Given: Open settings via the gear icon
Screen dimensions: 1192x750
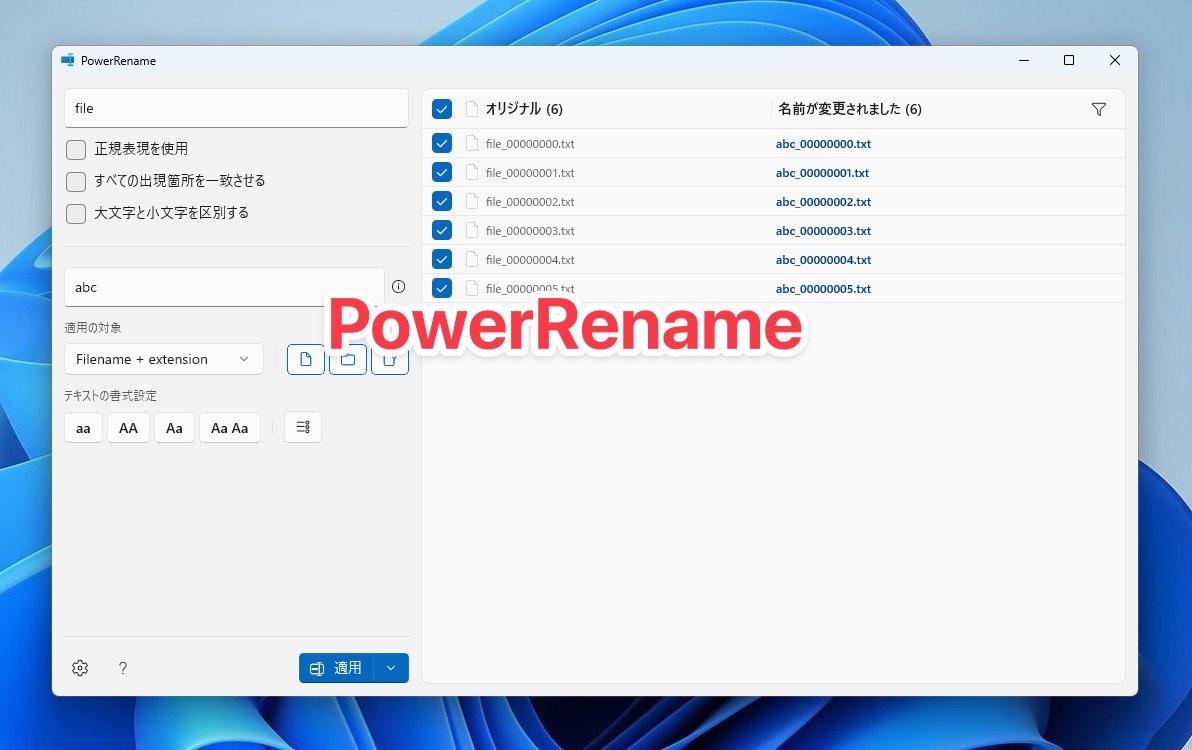Looking at the screenshot, I should pos(80,667).
